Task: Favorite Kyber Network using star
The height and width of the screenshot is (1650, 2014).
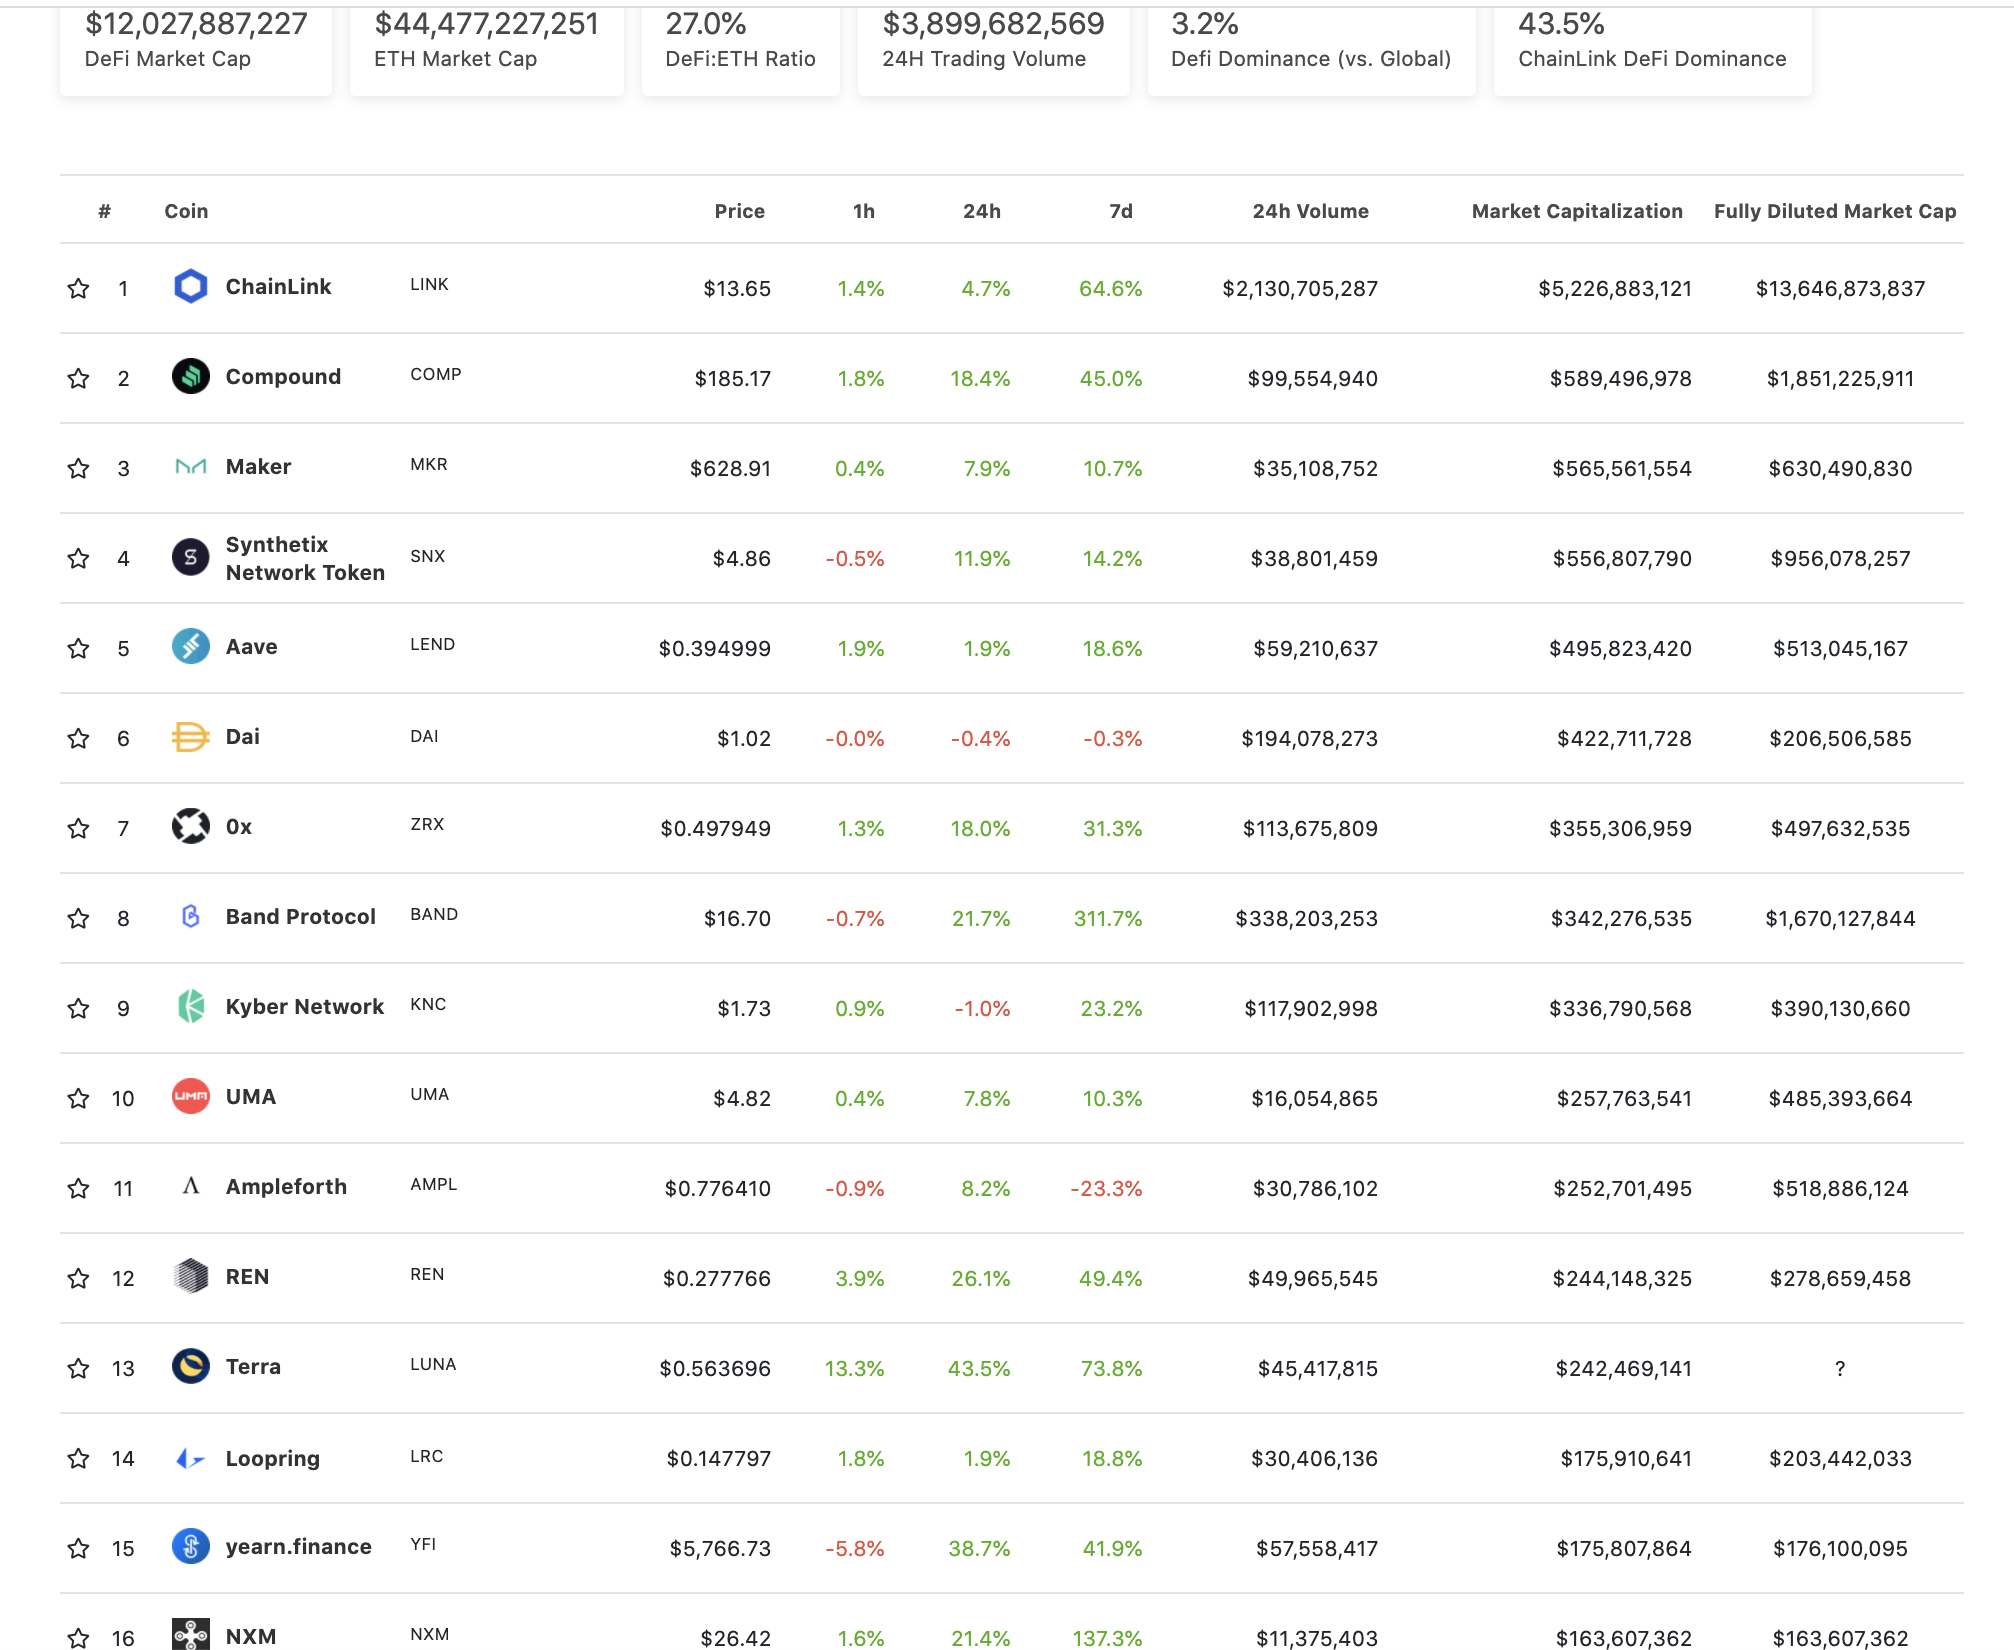Action: pos(78,1009)
